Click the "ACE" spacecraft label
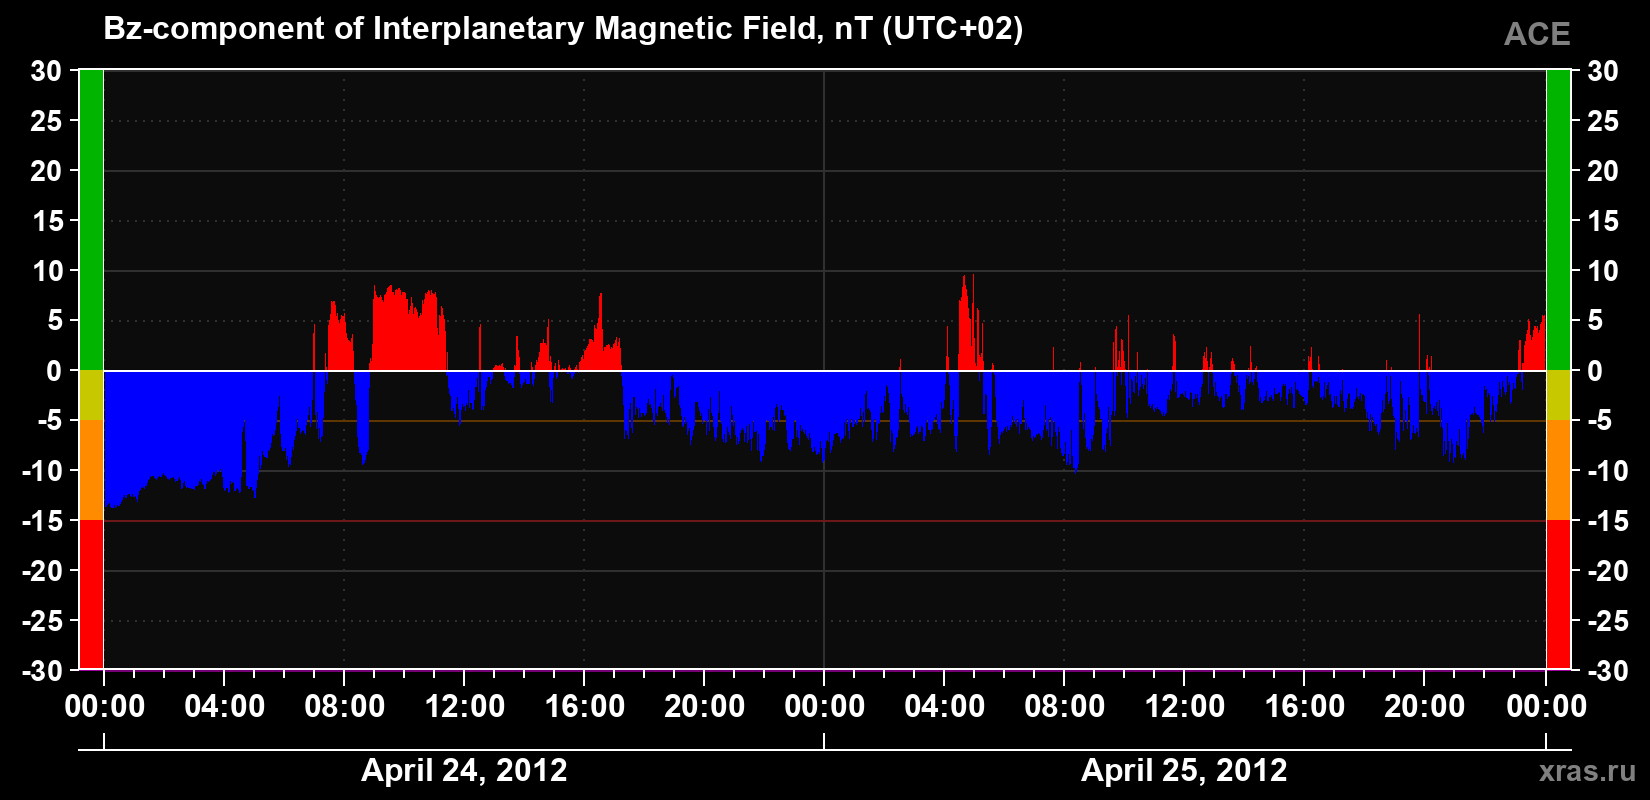The width and height of the screenshot is (1650, 800). [x=1537, y=35]
